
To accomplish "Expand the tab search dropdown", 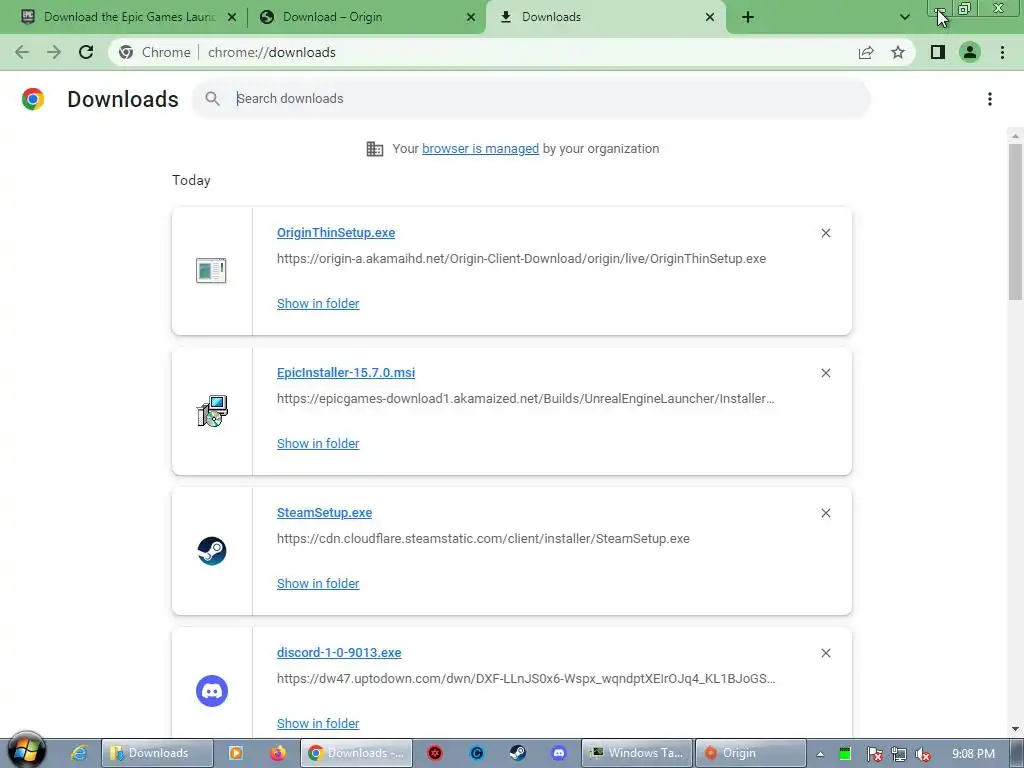I will pyautogui.click(x=904, y=17).
